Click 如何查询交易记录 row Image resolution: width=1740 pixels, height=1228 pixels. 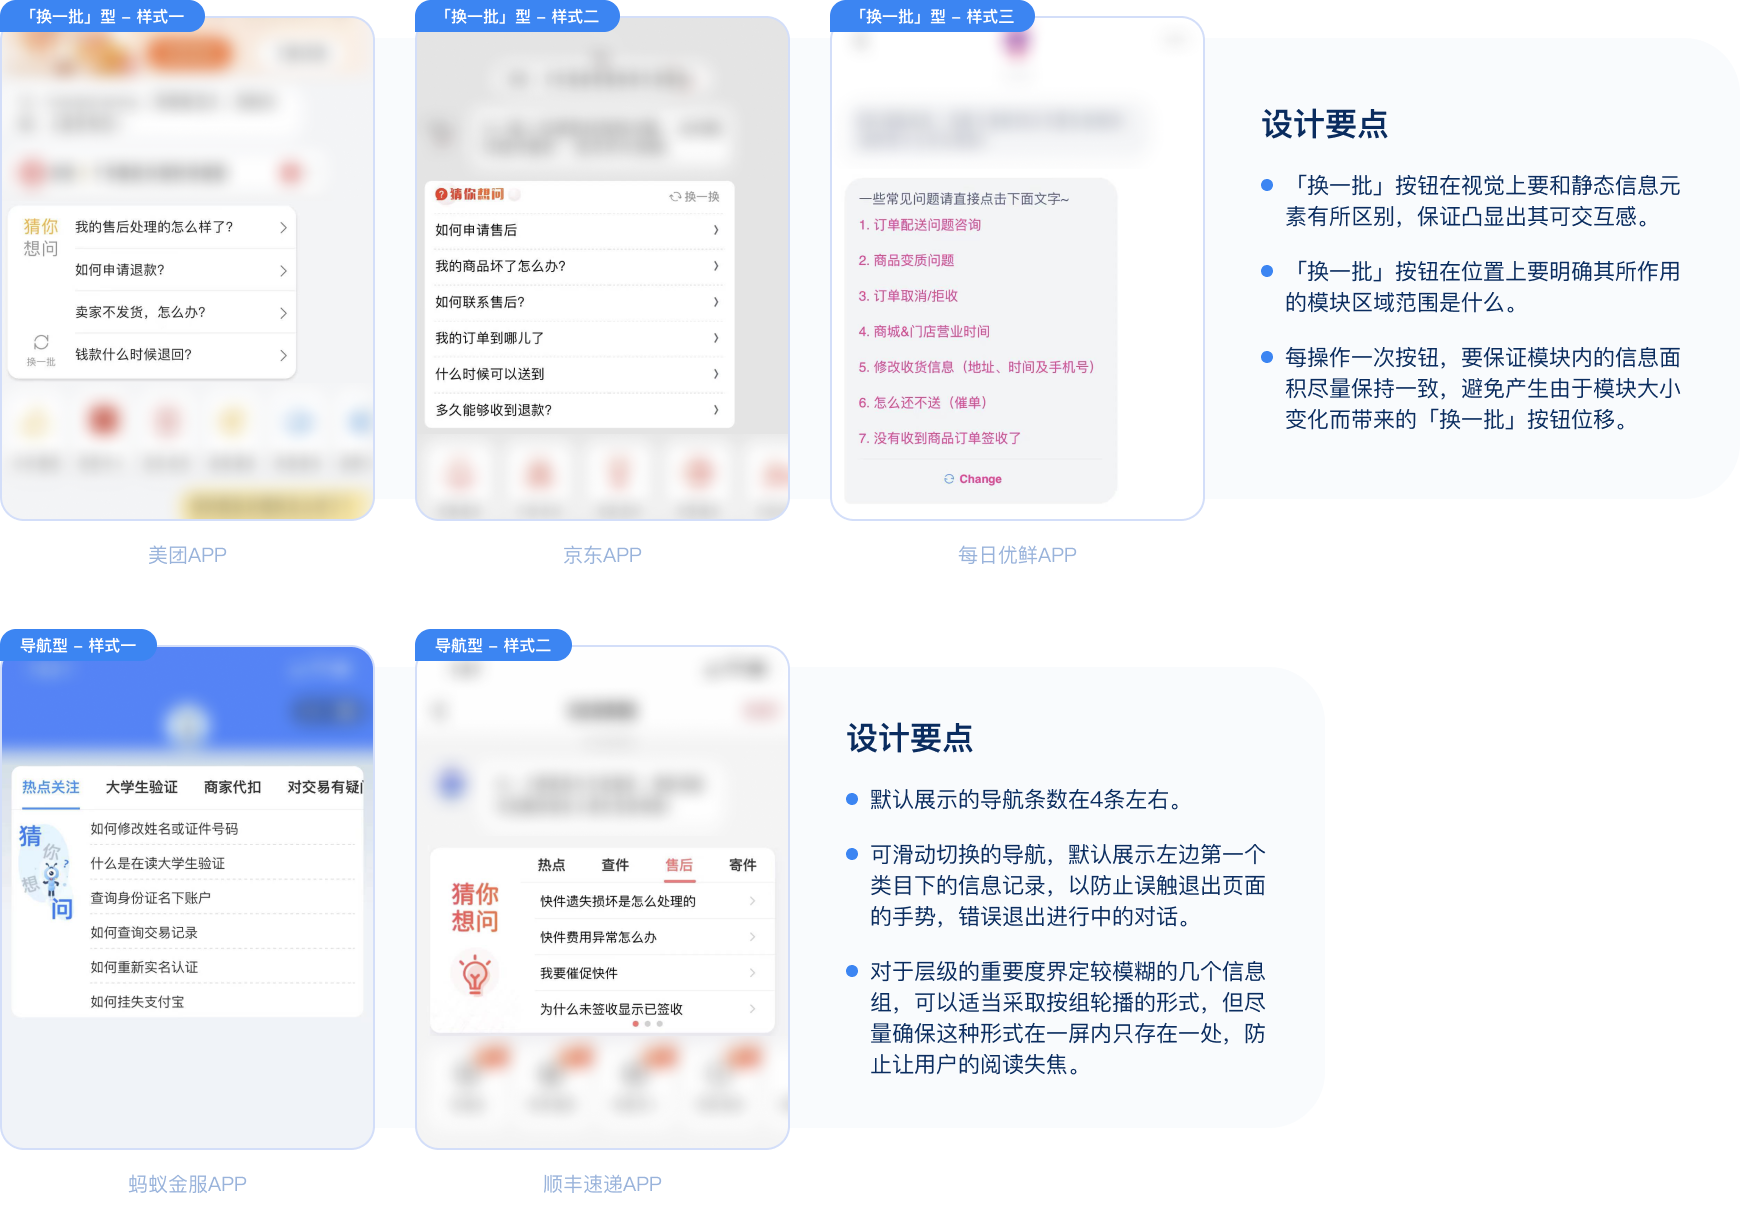pyautogui.click(x=222, y=932)
